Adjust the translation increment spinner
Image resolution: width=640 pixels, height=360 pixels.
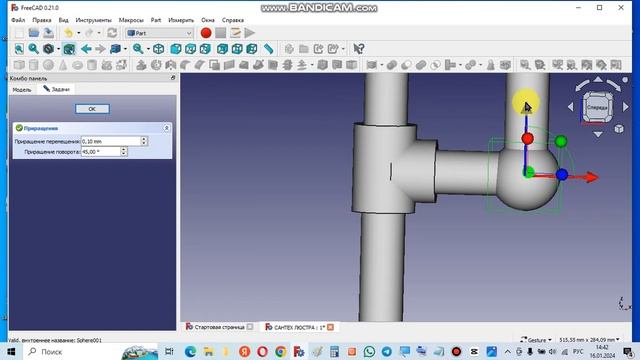click(144, 141)
